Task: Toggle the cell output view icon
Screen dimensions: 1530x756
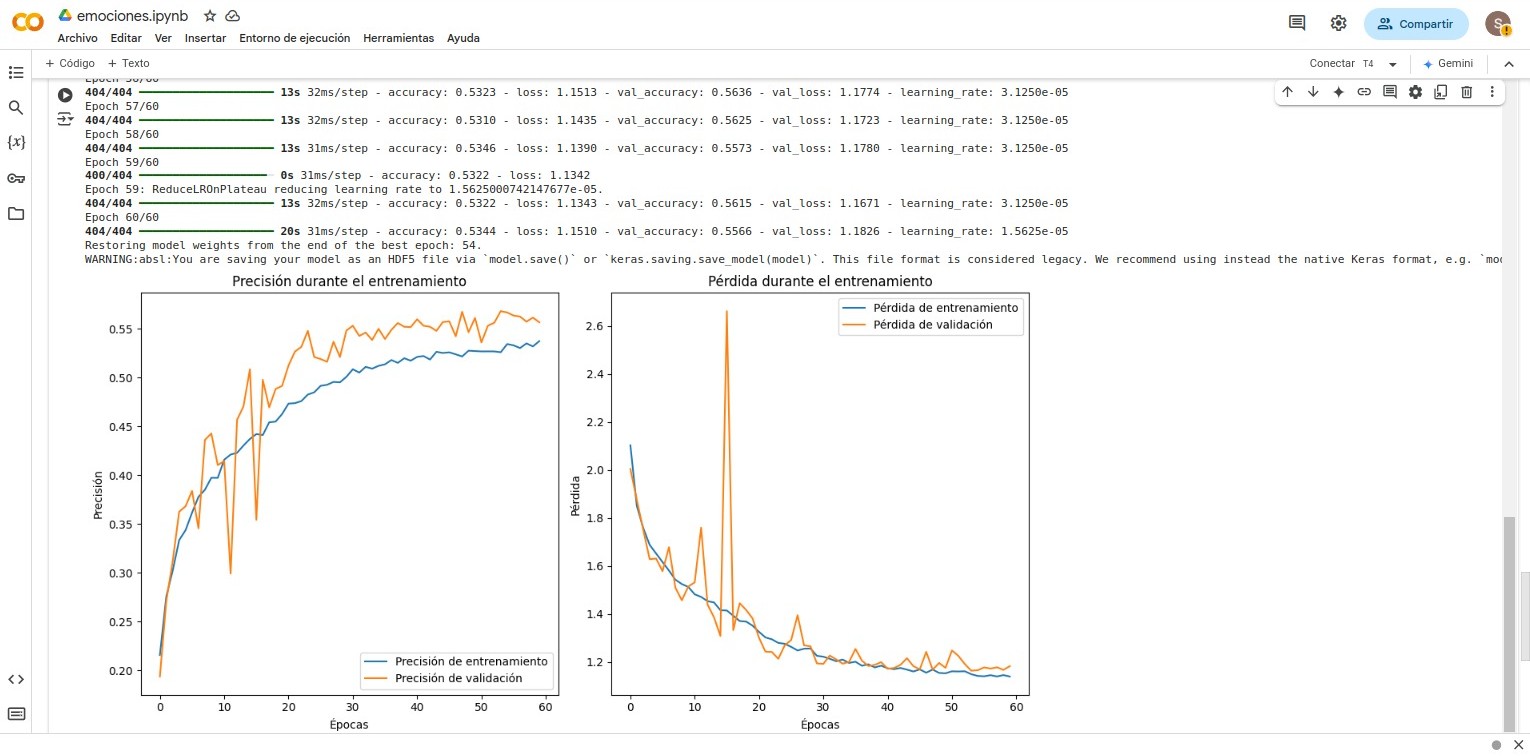Action: click(65, 119)
